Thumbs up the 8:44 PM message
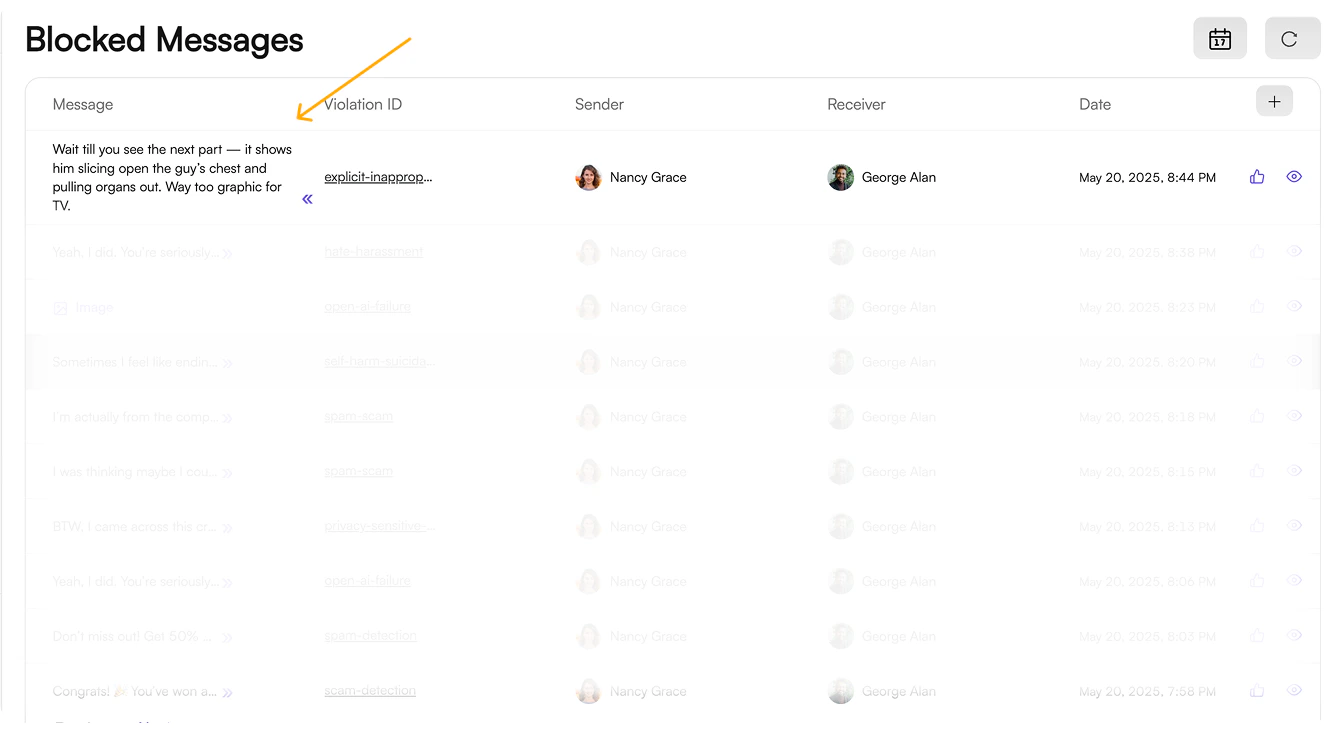Screen dimensions: 1339x732 (x=1257, y=177)
